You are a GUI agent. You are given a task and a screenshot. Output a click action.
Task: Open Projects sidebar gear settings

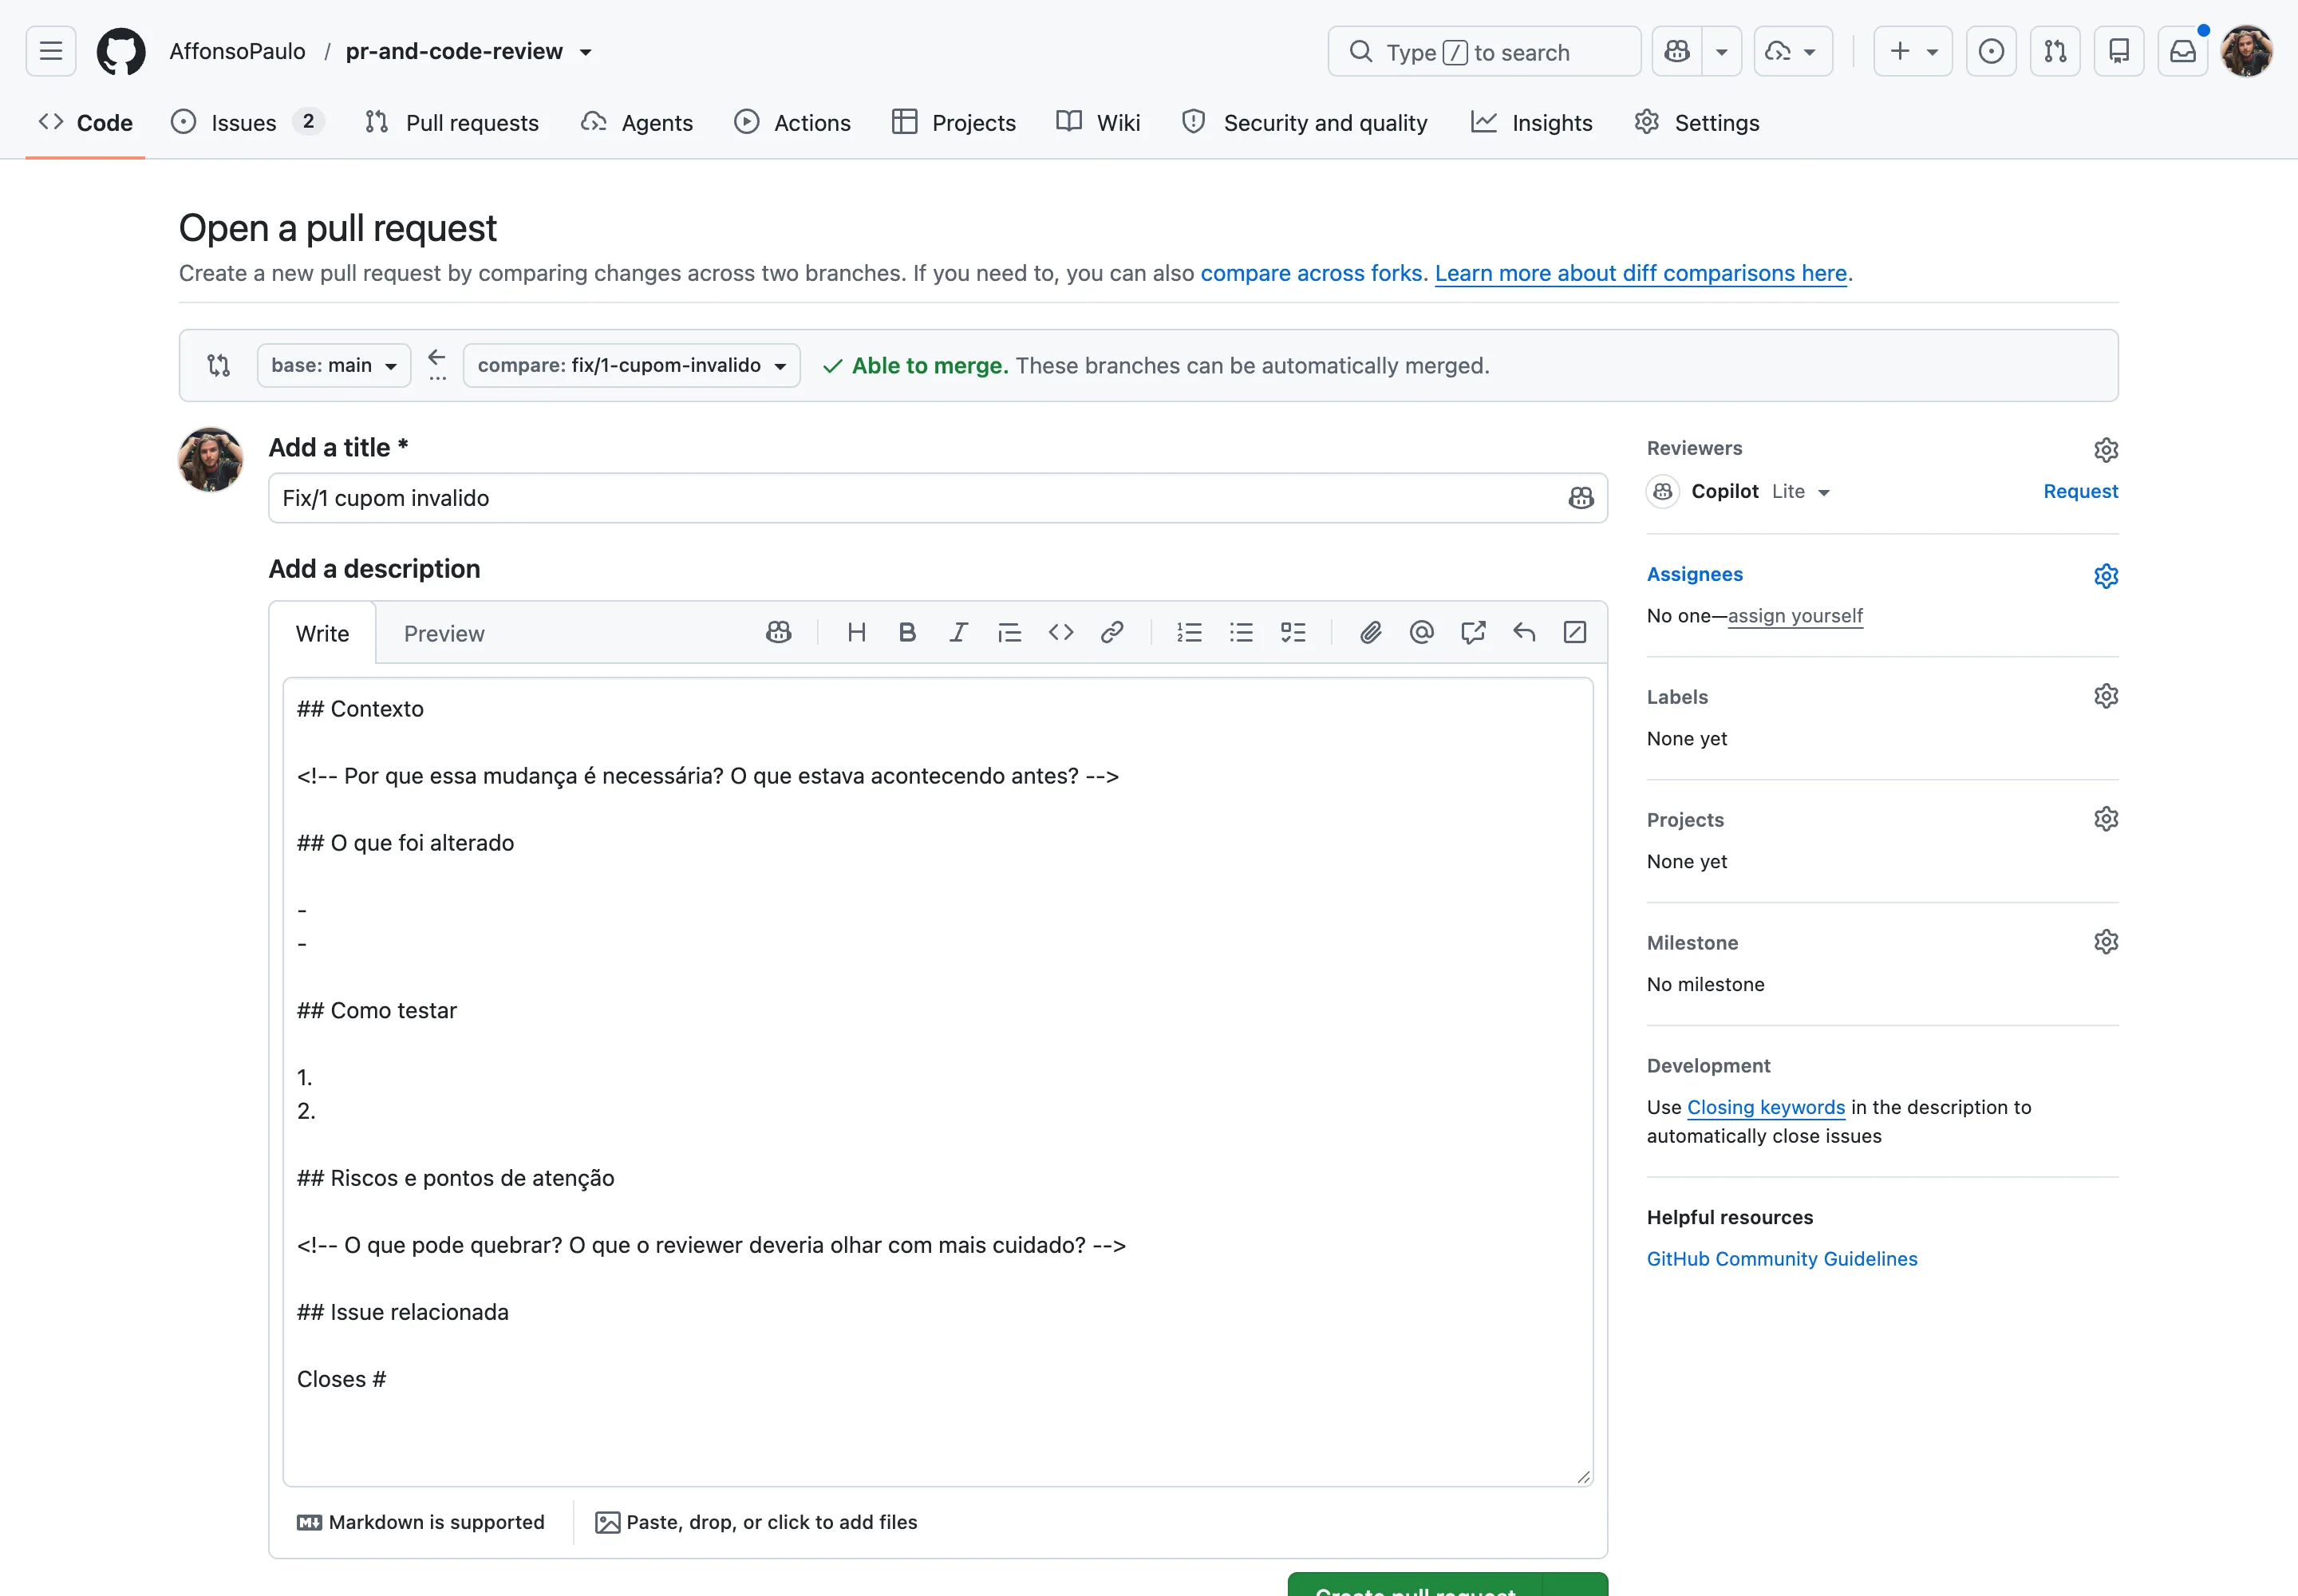[x=2105, y=819]
